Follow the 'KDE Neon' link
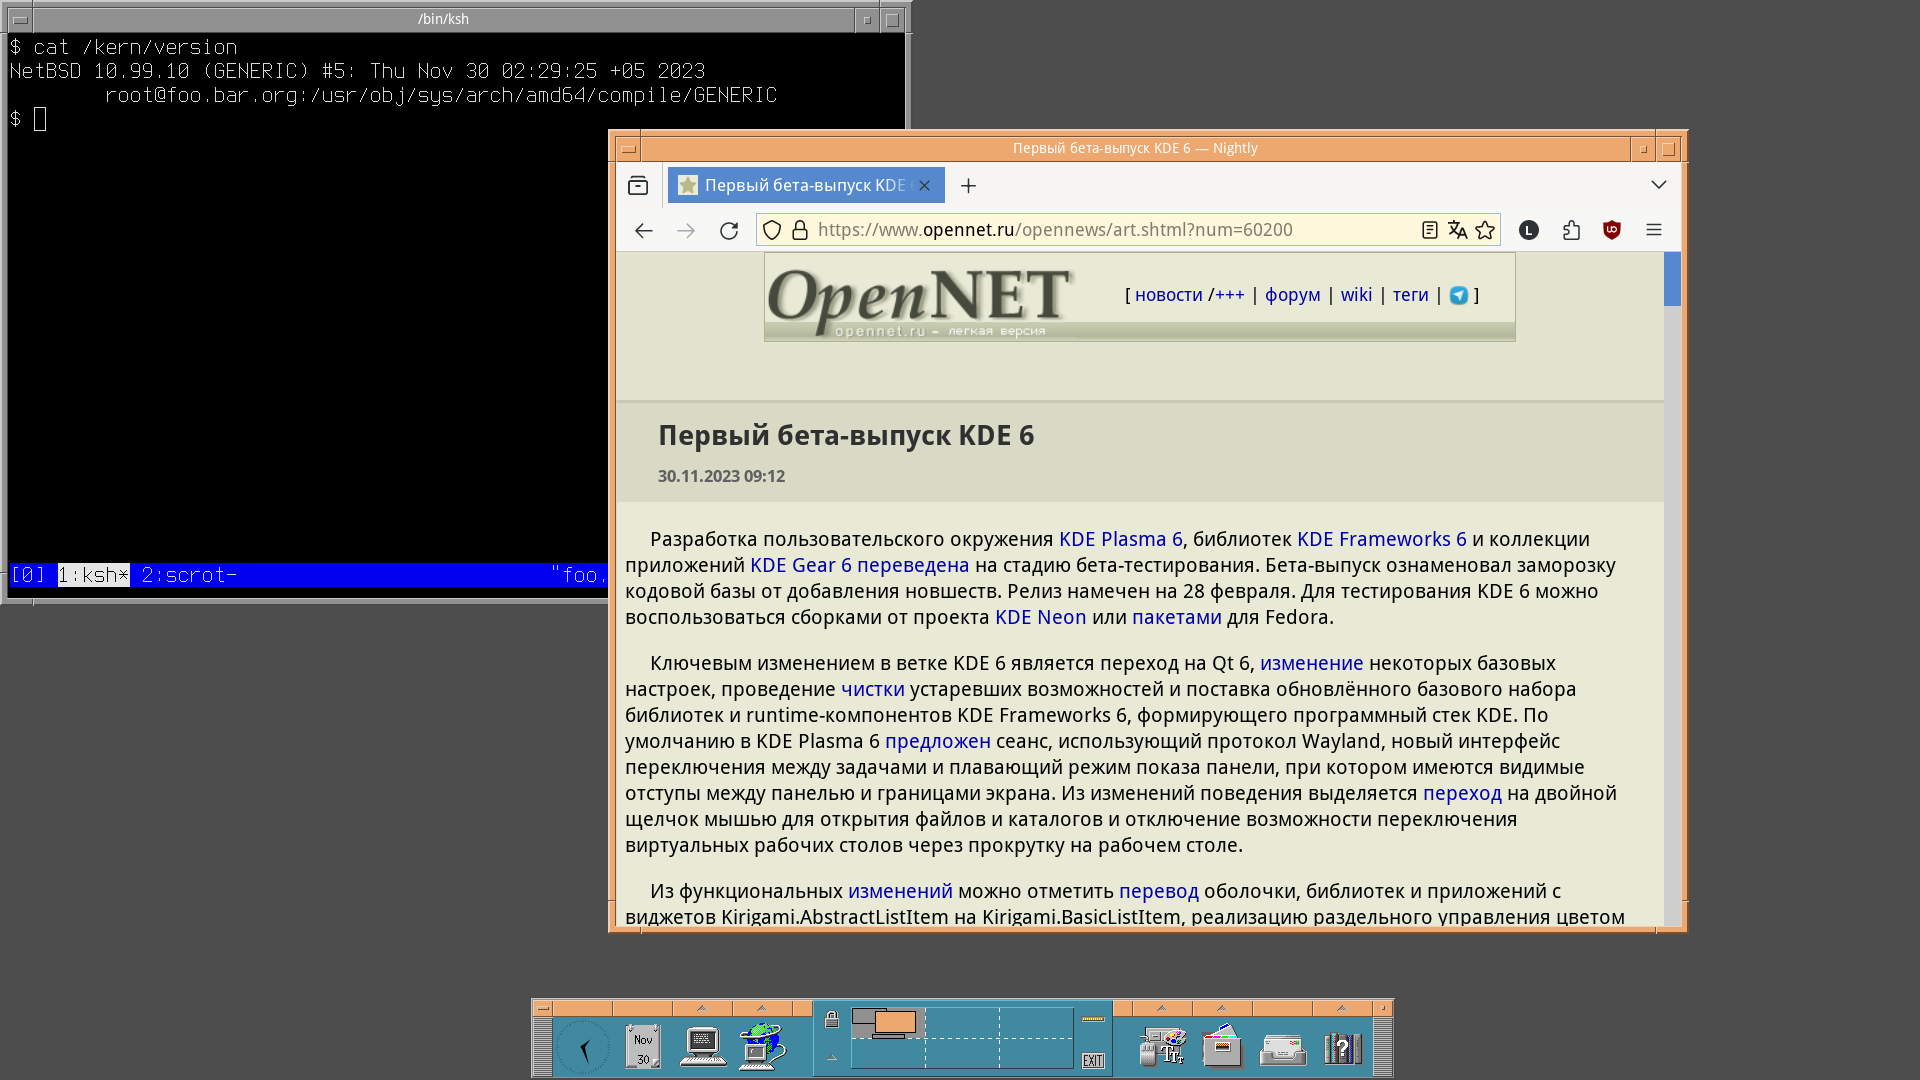This screenshot has width=1920, height=1080. 1040,618
